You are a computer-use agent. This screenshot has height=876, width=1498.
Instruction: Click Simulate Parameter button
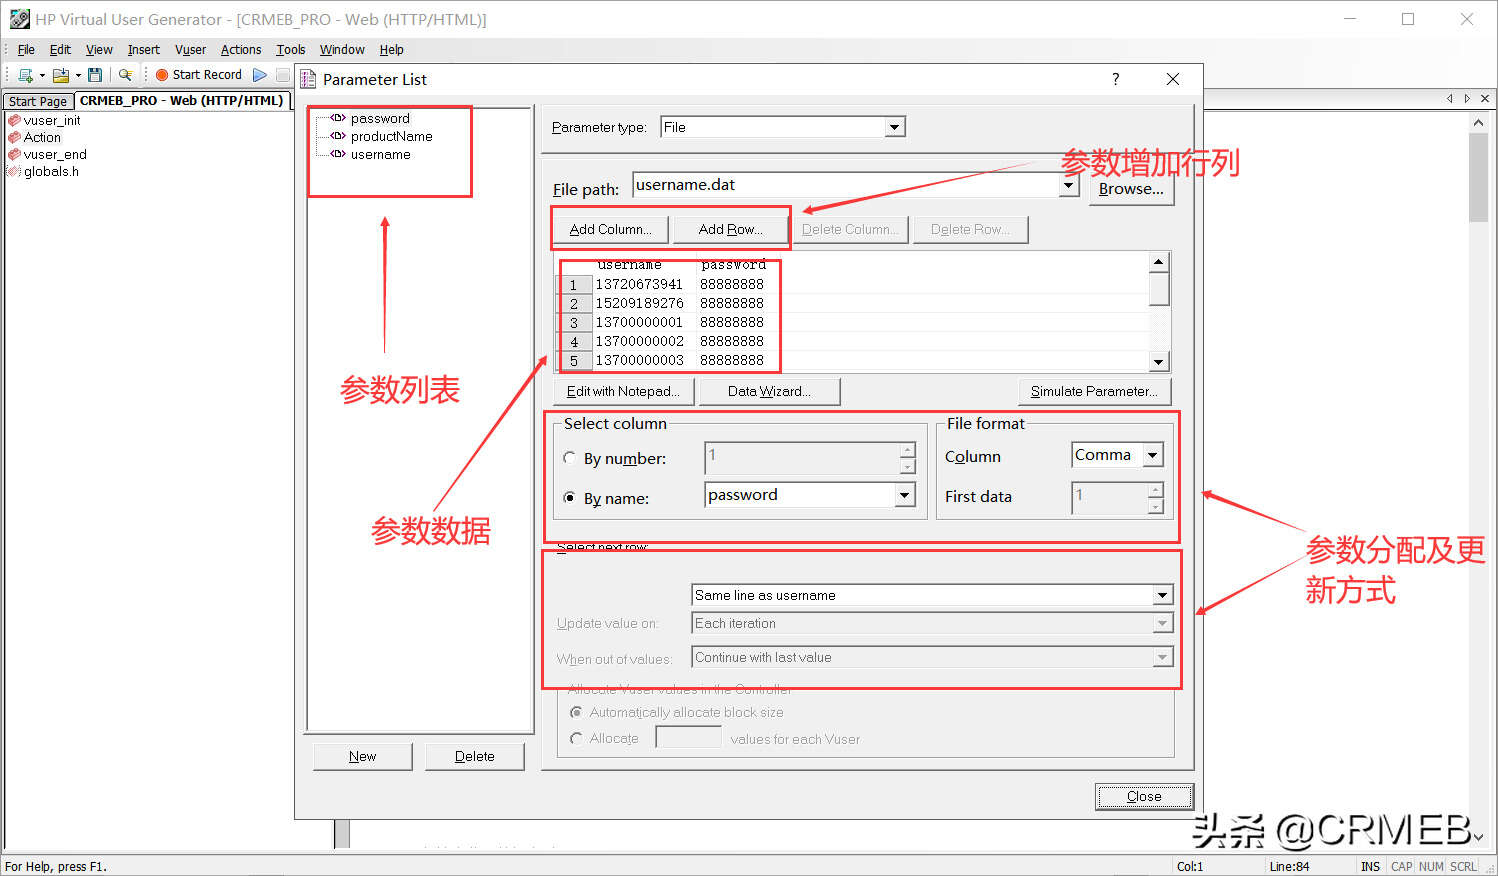(x=1094, y=391)
